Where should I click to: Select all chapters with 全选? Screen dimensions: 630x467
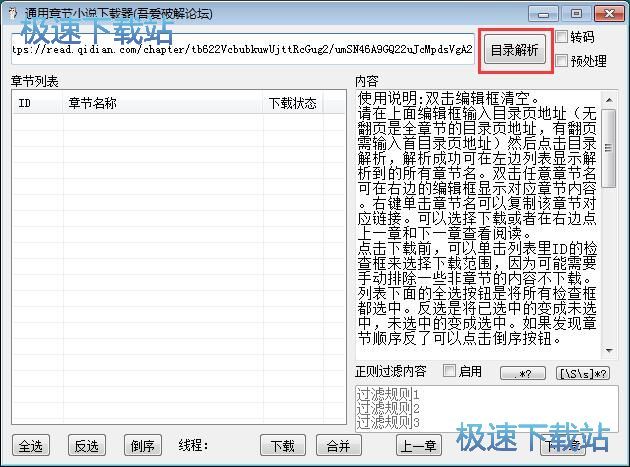[31, 445]
